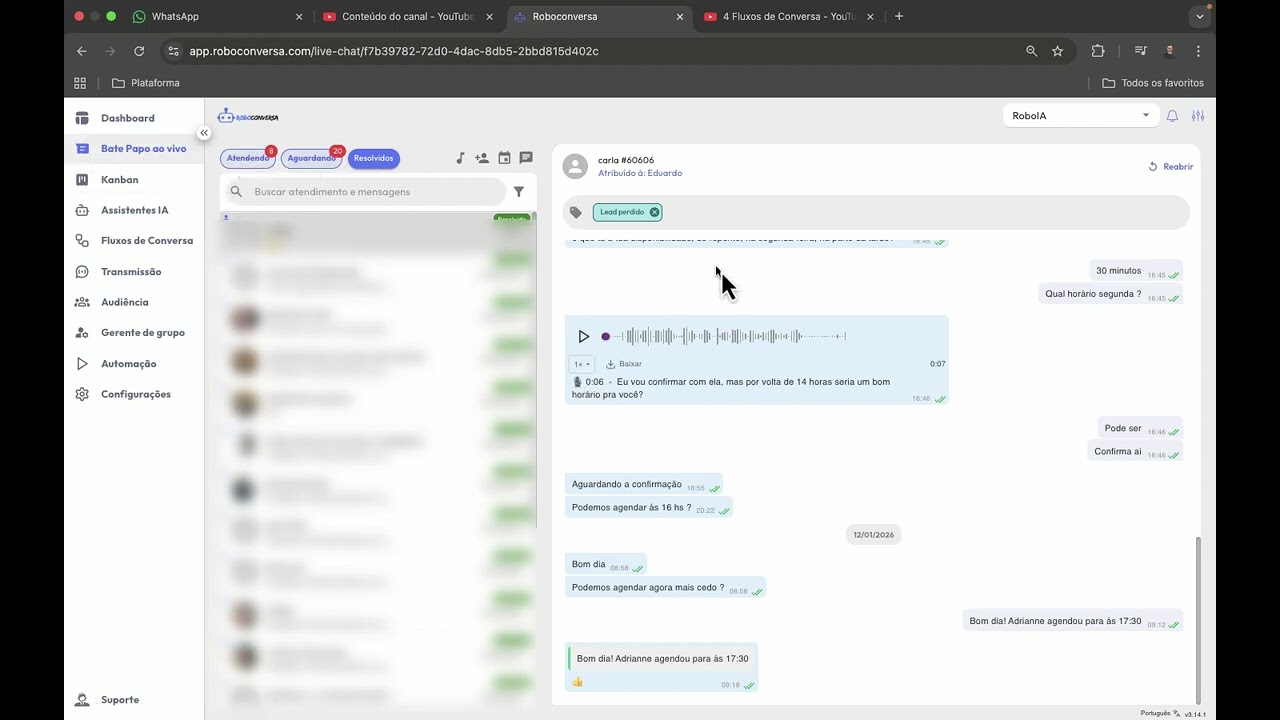Open the settings sliders icon
The image size is (1280, 720).
[1198, 116]
